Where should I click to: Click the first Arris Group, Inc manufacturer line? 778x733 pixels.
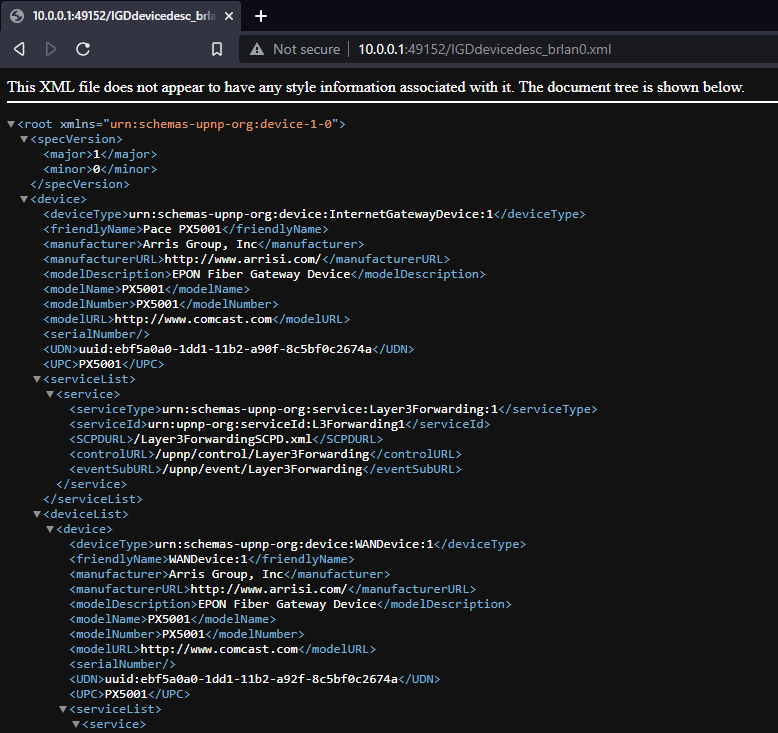203,244
